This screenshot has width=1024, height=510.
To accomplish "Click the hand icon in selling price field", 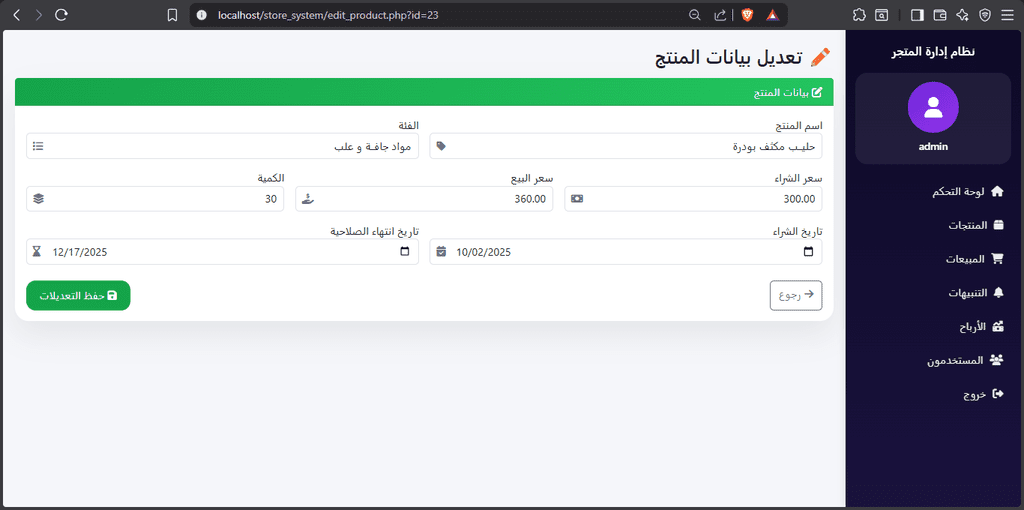I will coord(308,199).
